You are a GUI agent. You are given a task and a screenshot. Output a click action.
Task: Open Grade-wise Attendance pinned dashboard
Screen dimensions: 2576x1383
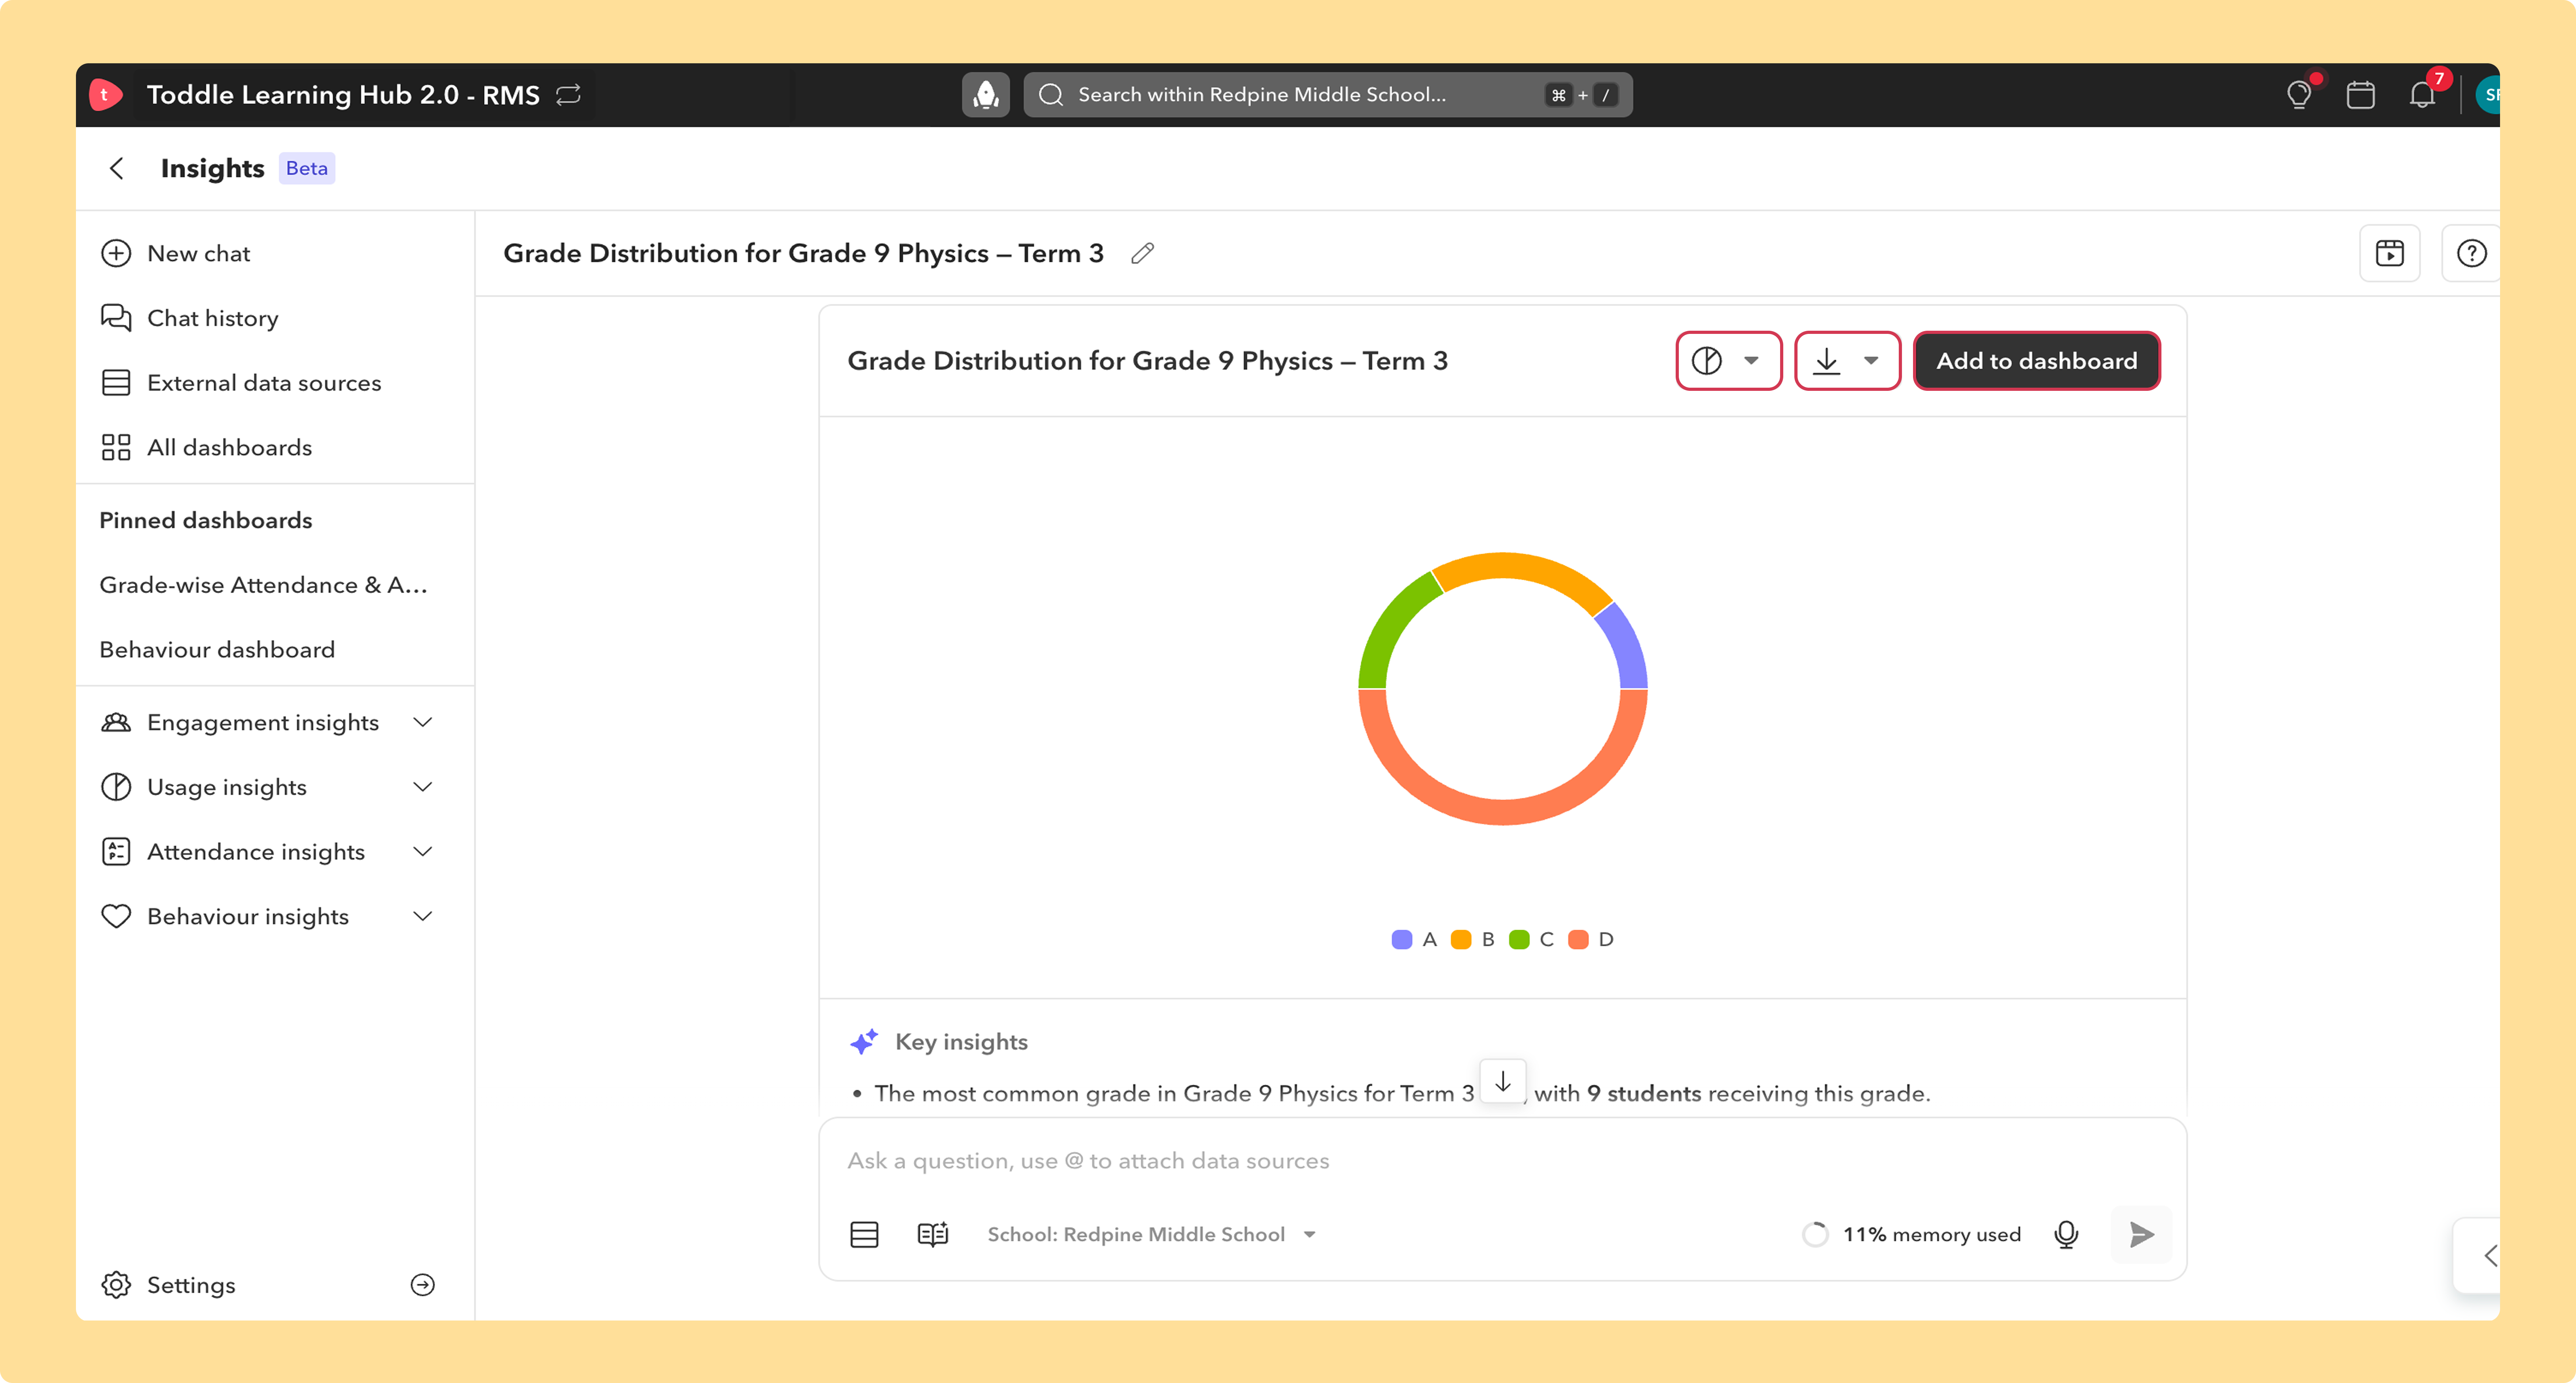coord(264,585)
